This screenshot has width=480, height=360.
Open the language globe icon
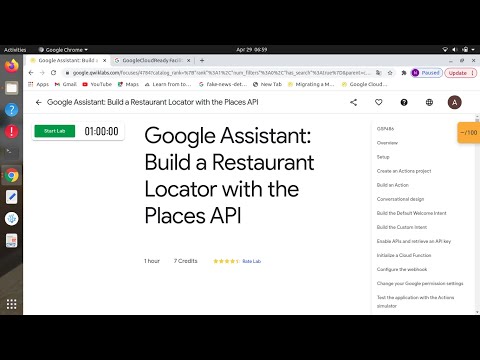point(429,102)
